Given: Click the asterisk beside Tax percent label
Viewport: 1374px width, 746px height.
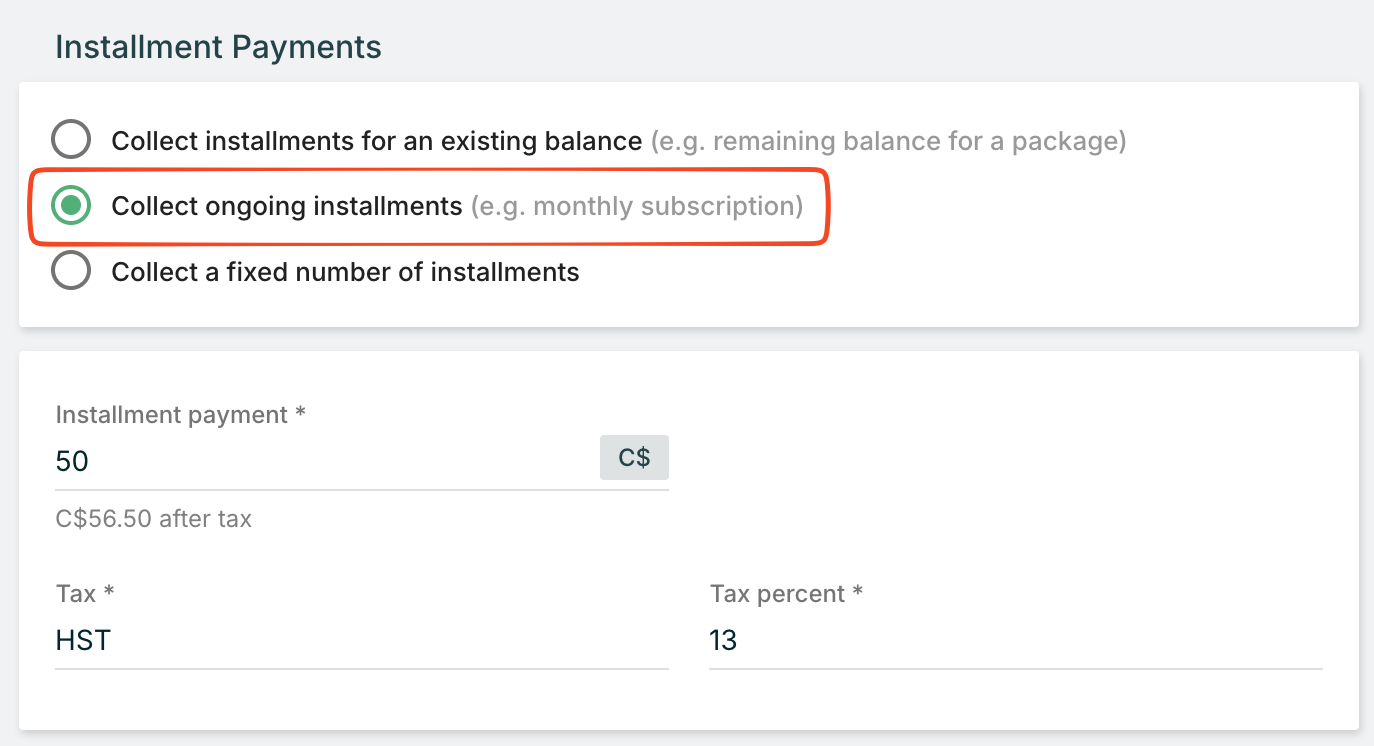Looking at the screenshot, I should coord(858,593).
